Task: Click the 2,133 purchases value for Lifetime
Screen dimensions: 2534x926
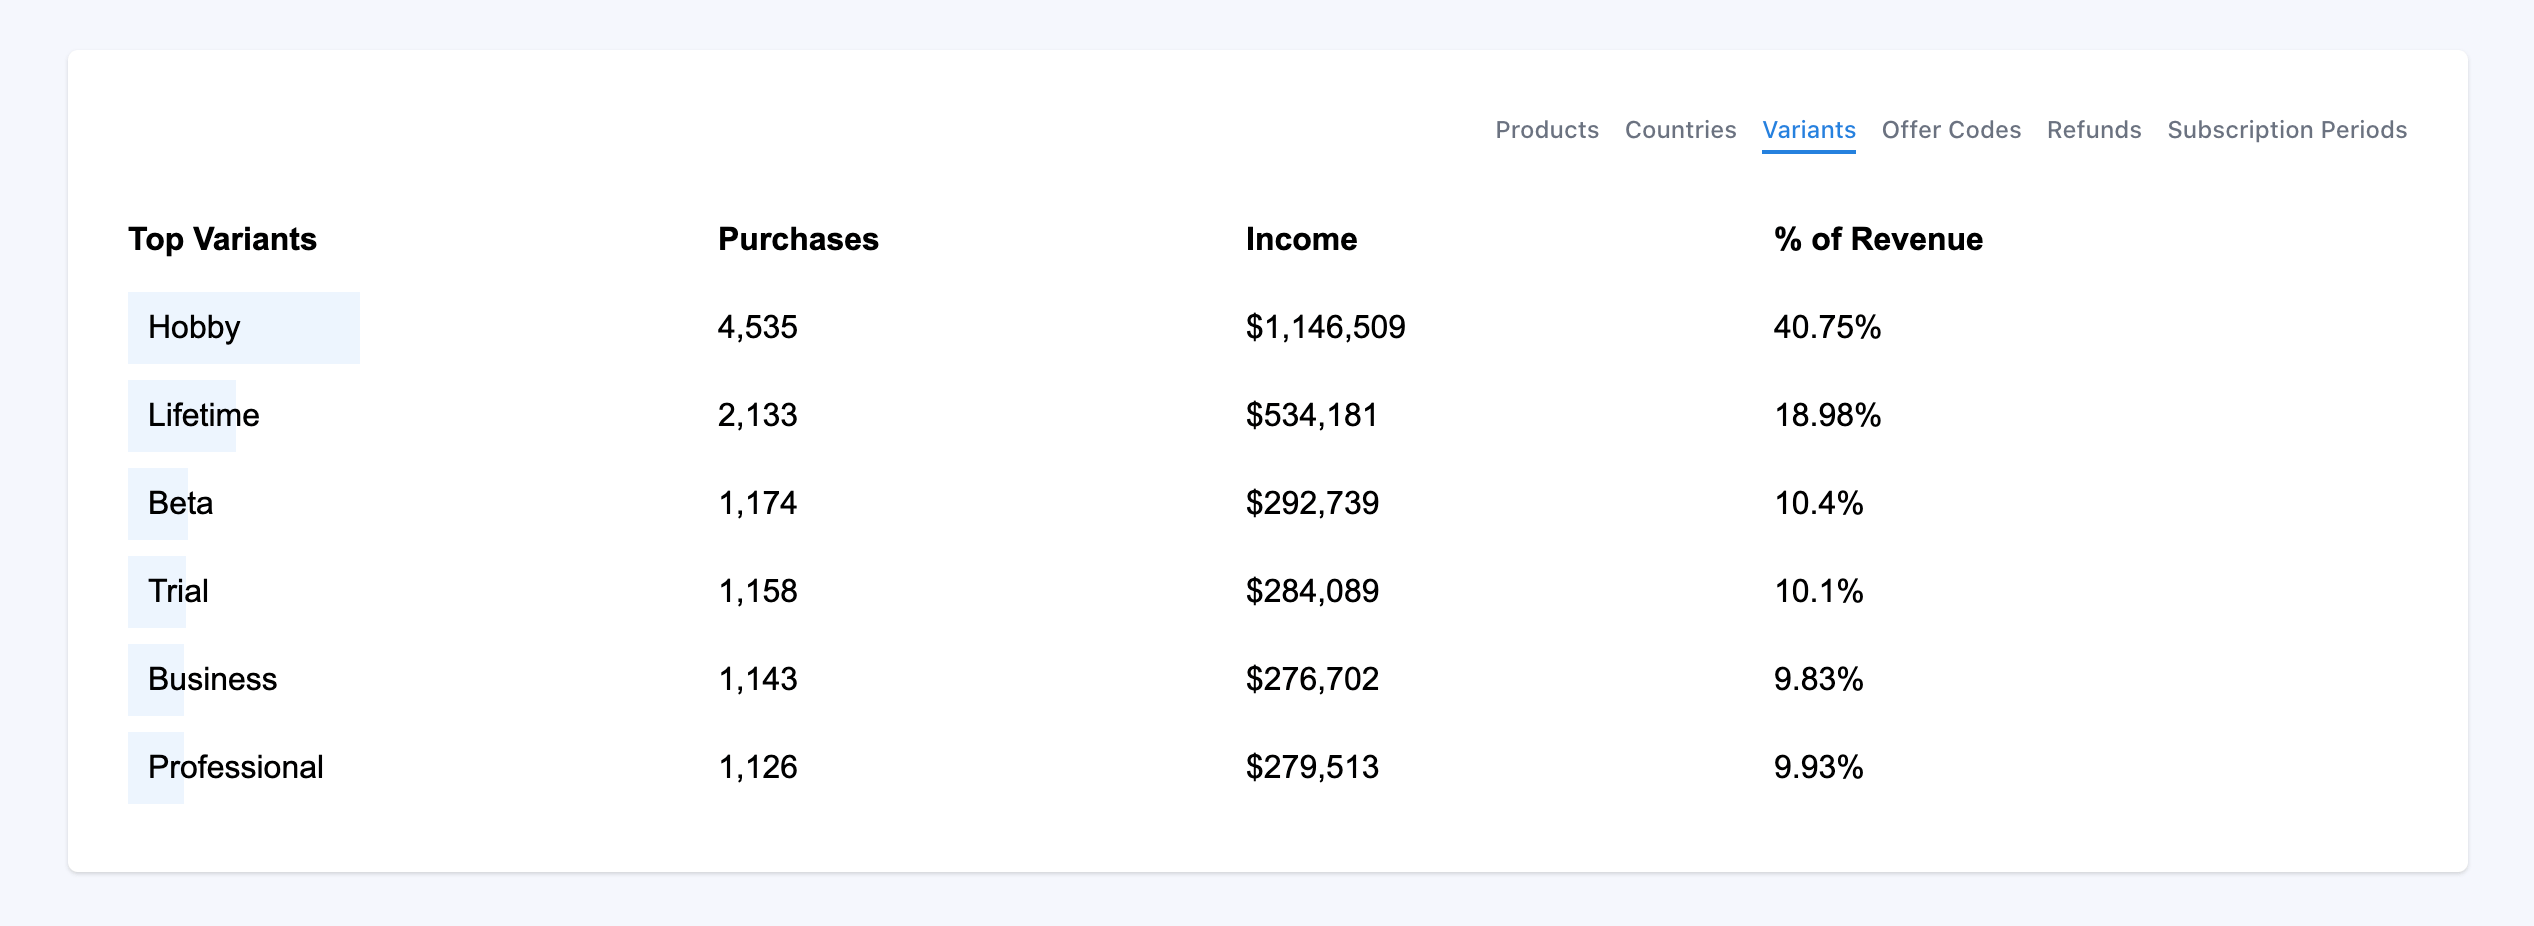Action: click(758, 415)
